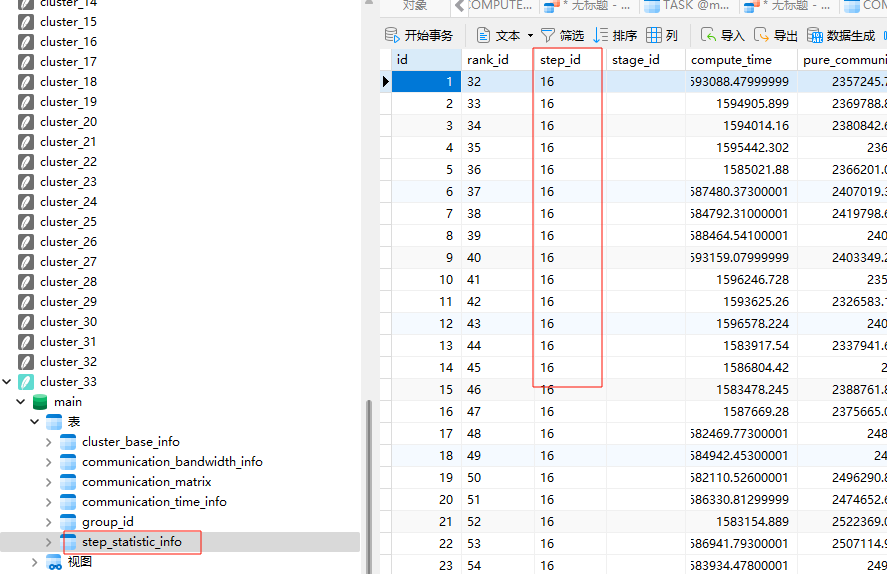Click the main database icon
This screenshot has height=574, width=887.
40,402
